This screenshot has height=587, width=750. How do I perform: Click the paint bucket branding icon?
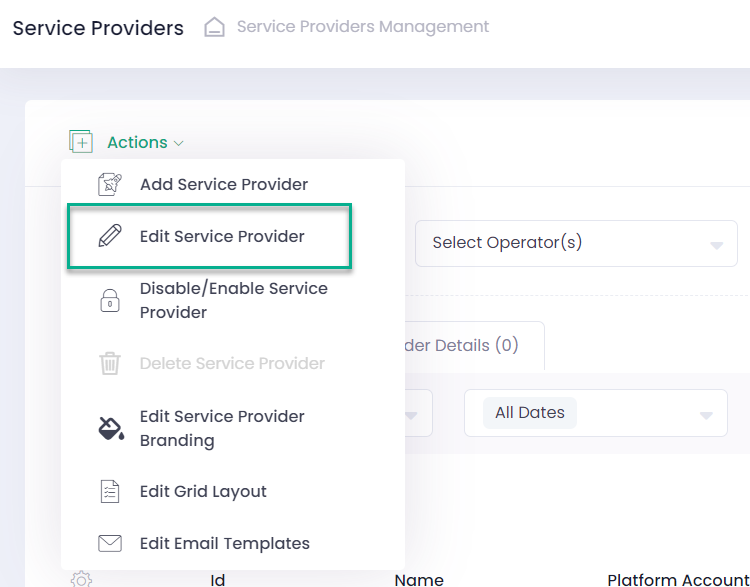[x=110, y=429]
